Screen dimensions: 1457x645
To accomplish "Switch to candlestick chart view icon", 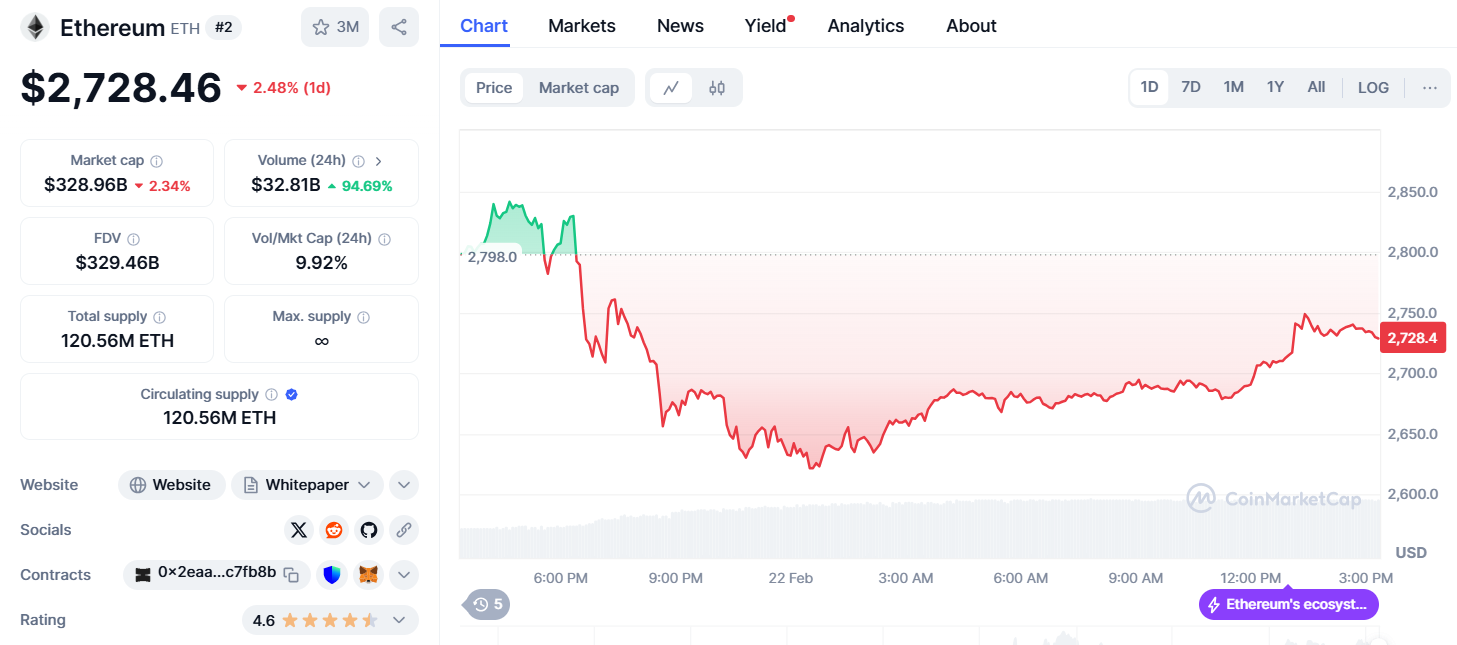I will point(717,88).
